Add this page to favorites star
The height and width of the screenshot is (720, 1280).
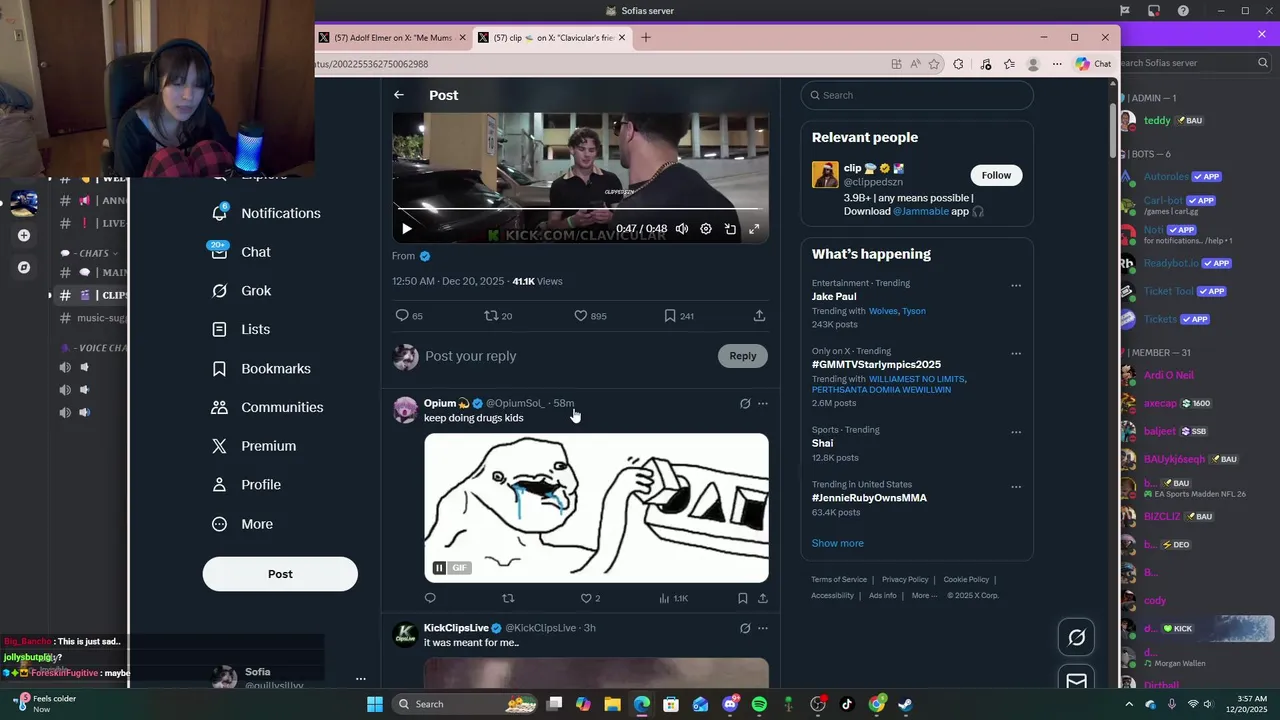(x=934, y=64)
